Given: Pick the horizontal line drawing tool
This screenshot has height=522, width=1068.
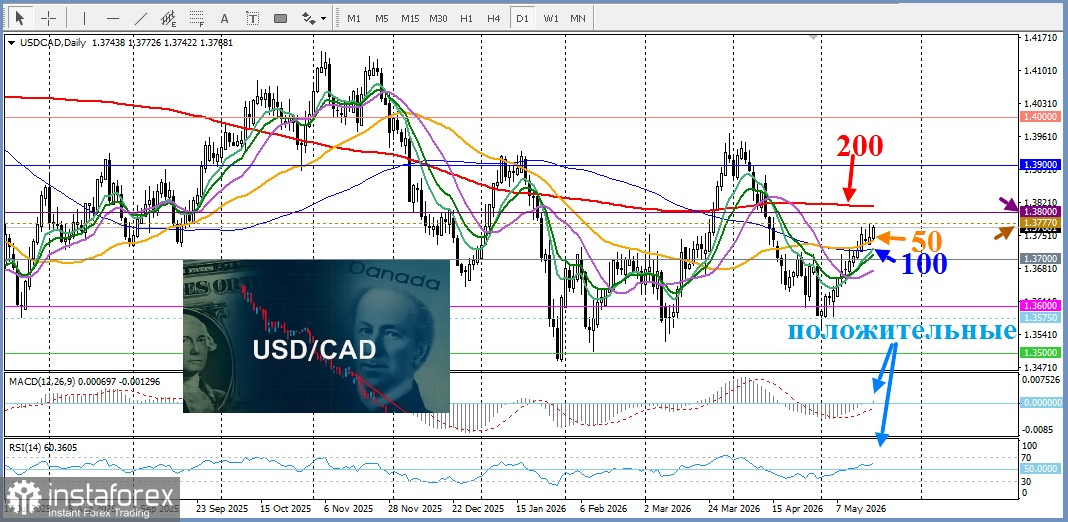Looking at the screenshot, I should [x=113, y=18].
